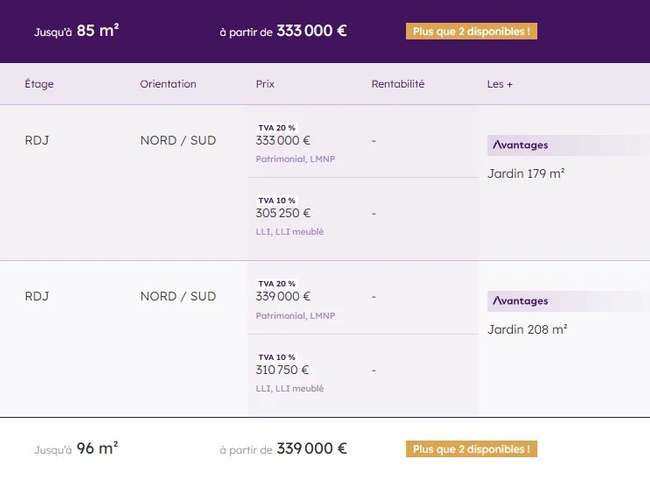Click the Orientation column header
This screenshot has height=487, width=650.
(168, 84)
